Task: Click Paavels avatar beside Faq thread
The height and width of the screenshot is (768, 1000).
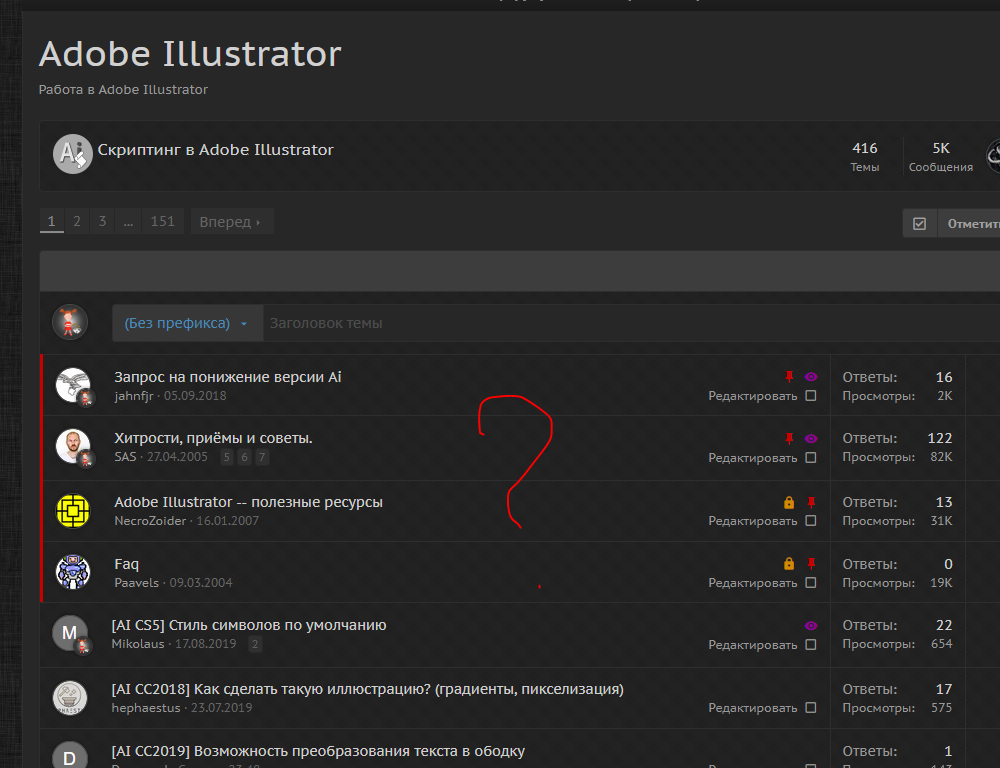Action: 73,572
